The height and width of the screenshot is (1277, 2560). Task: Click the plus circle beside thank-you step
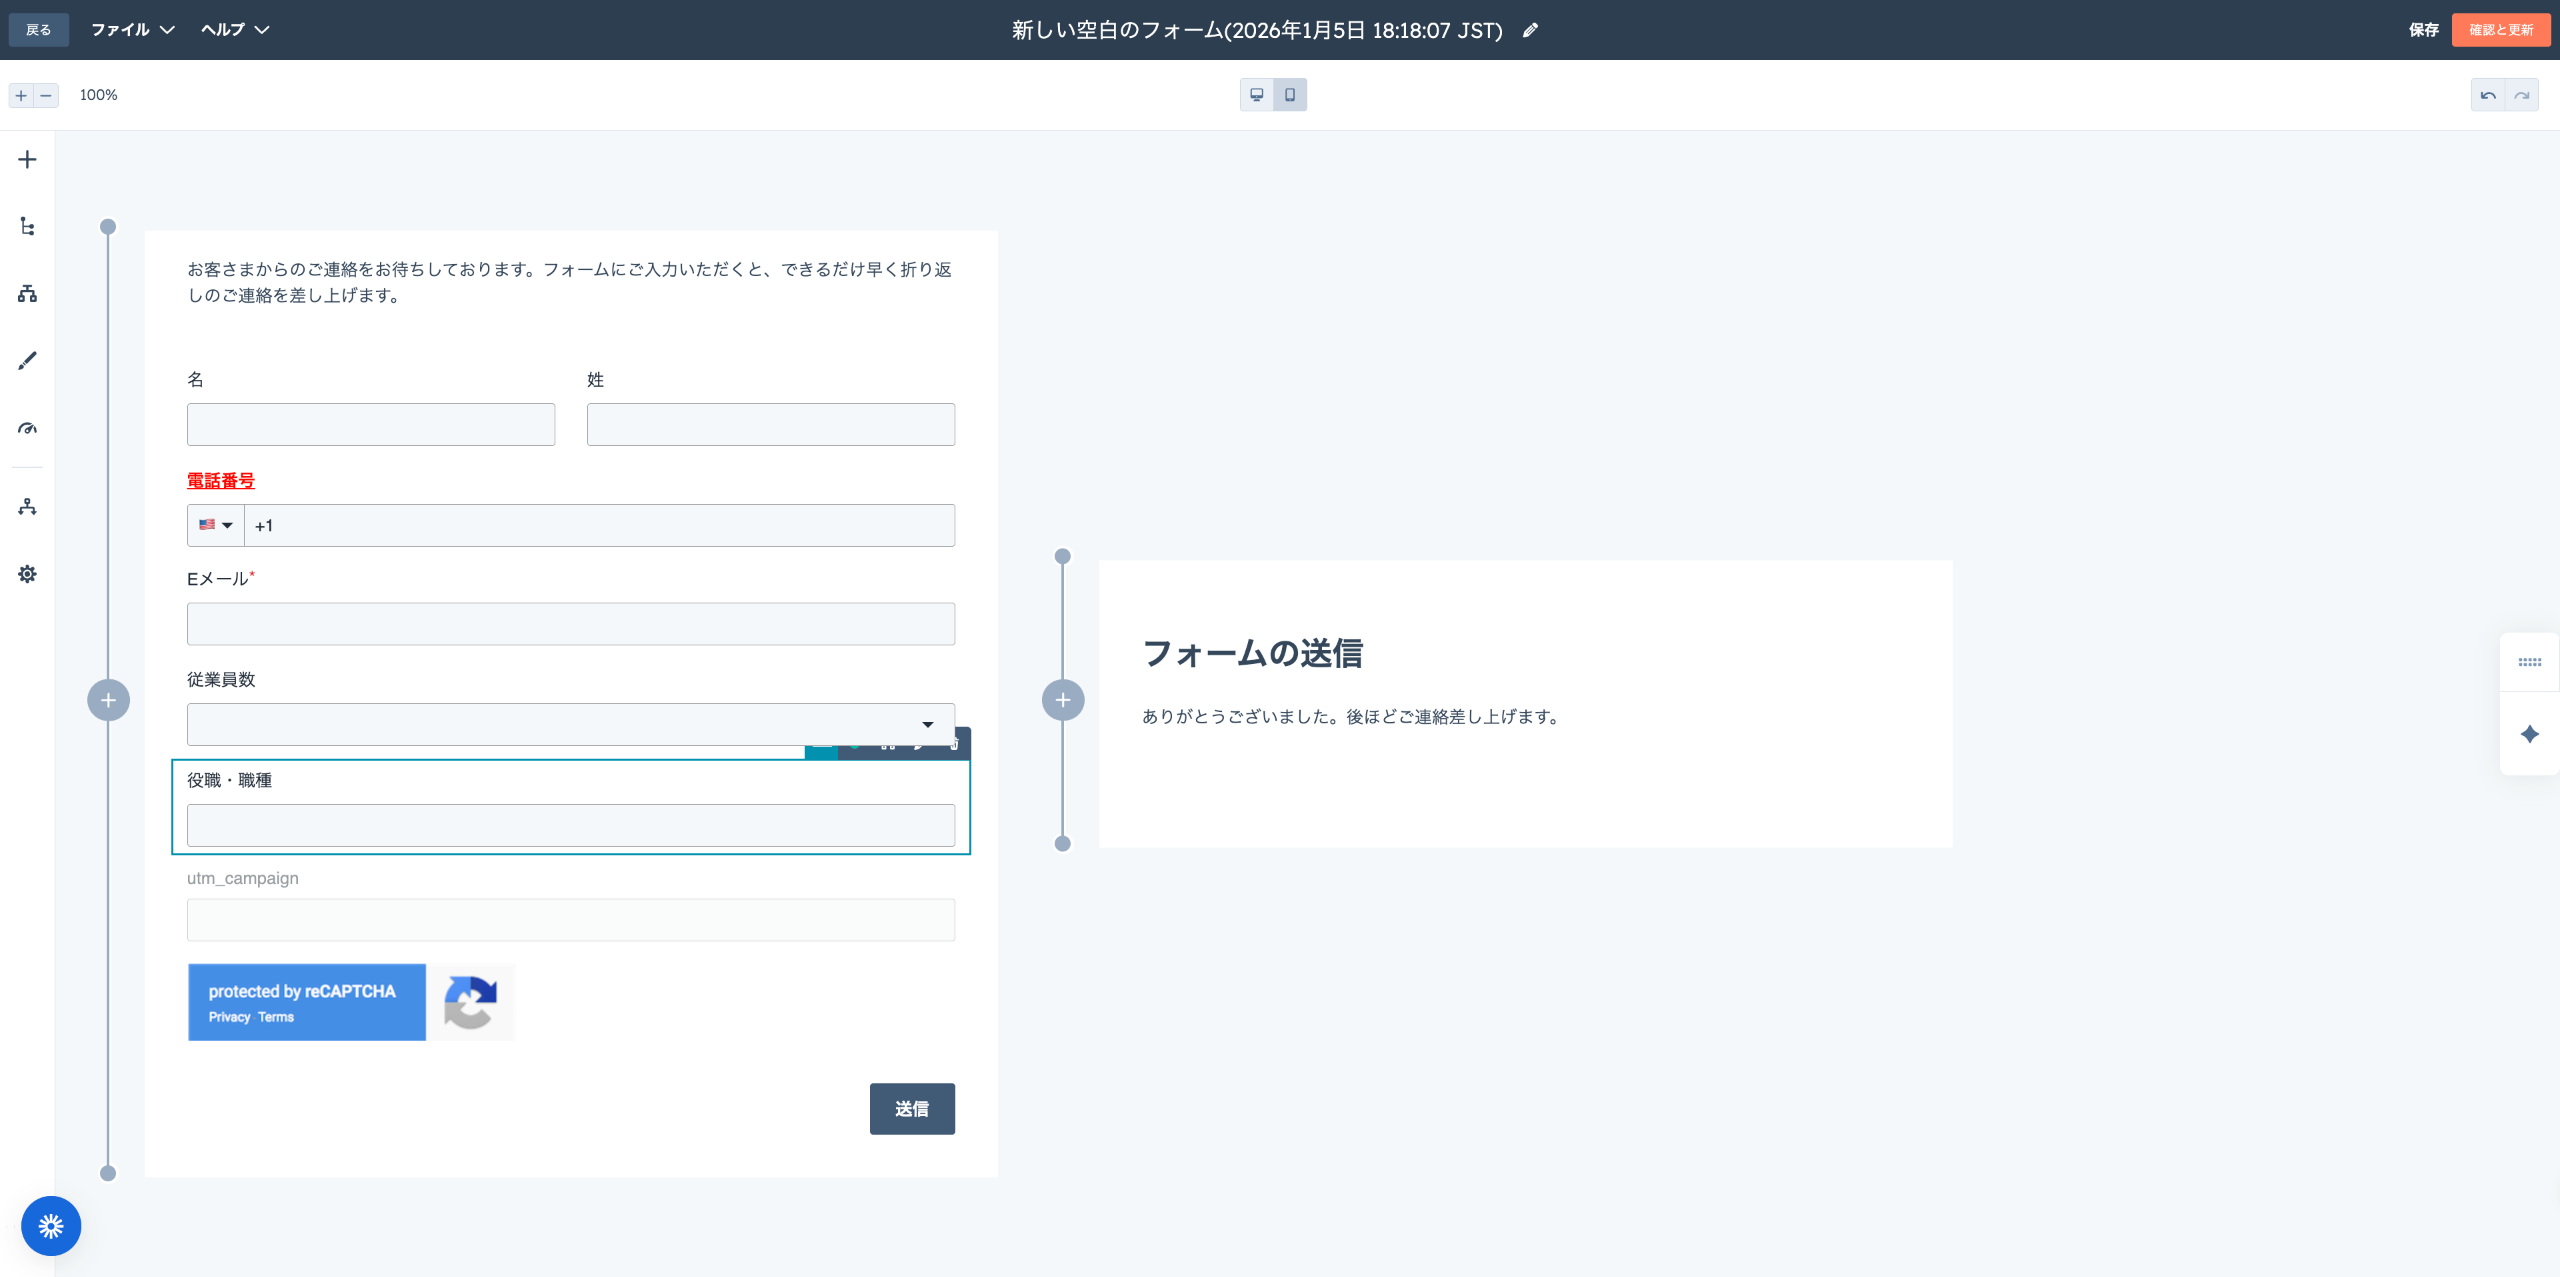(1063, 700)
